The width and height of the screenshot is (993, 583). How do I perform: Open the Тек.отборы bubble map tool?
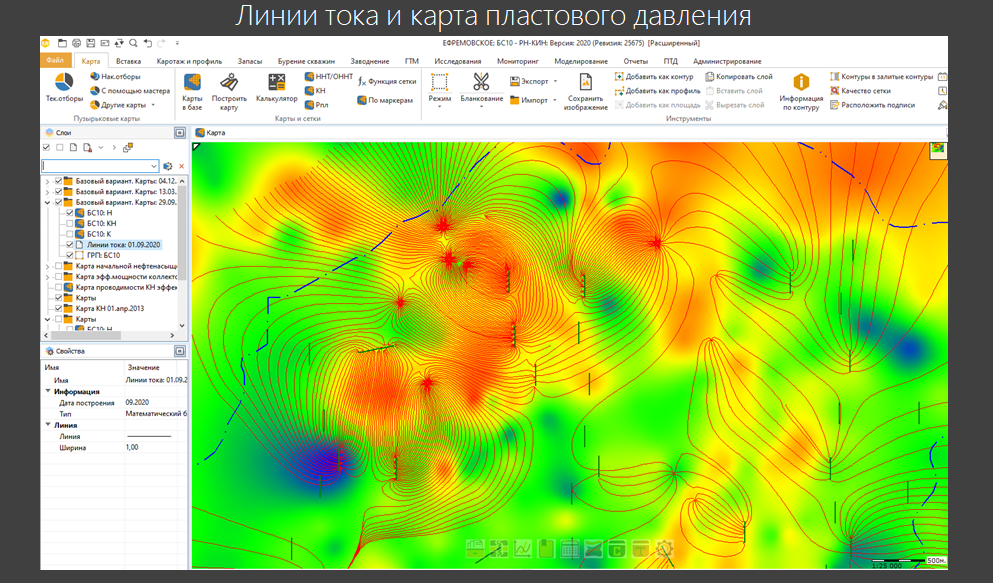[64, 87]
